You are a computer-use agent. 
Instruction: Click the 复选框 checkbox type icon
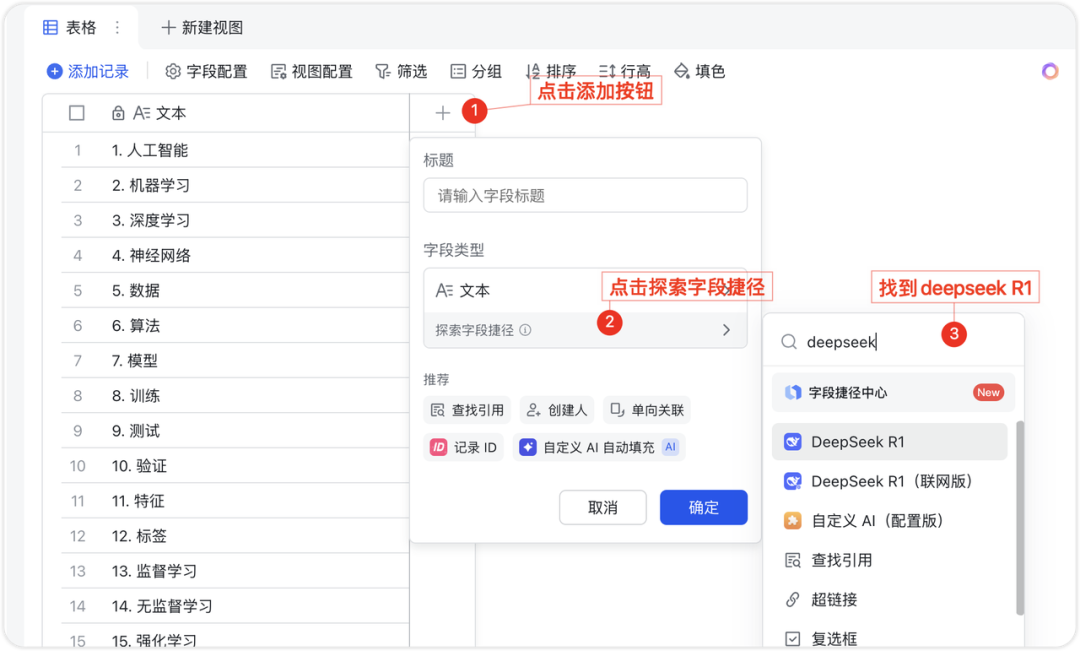click(793, 639)
